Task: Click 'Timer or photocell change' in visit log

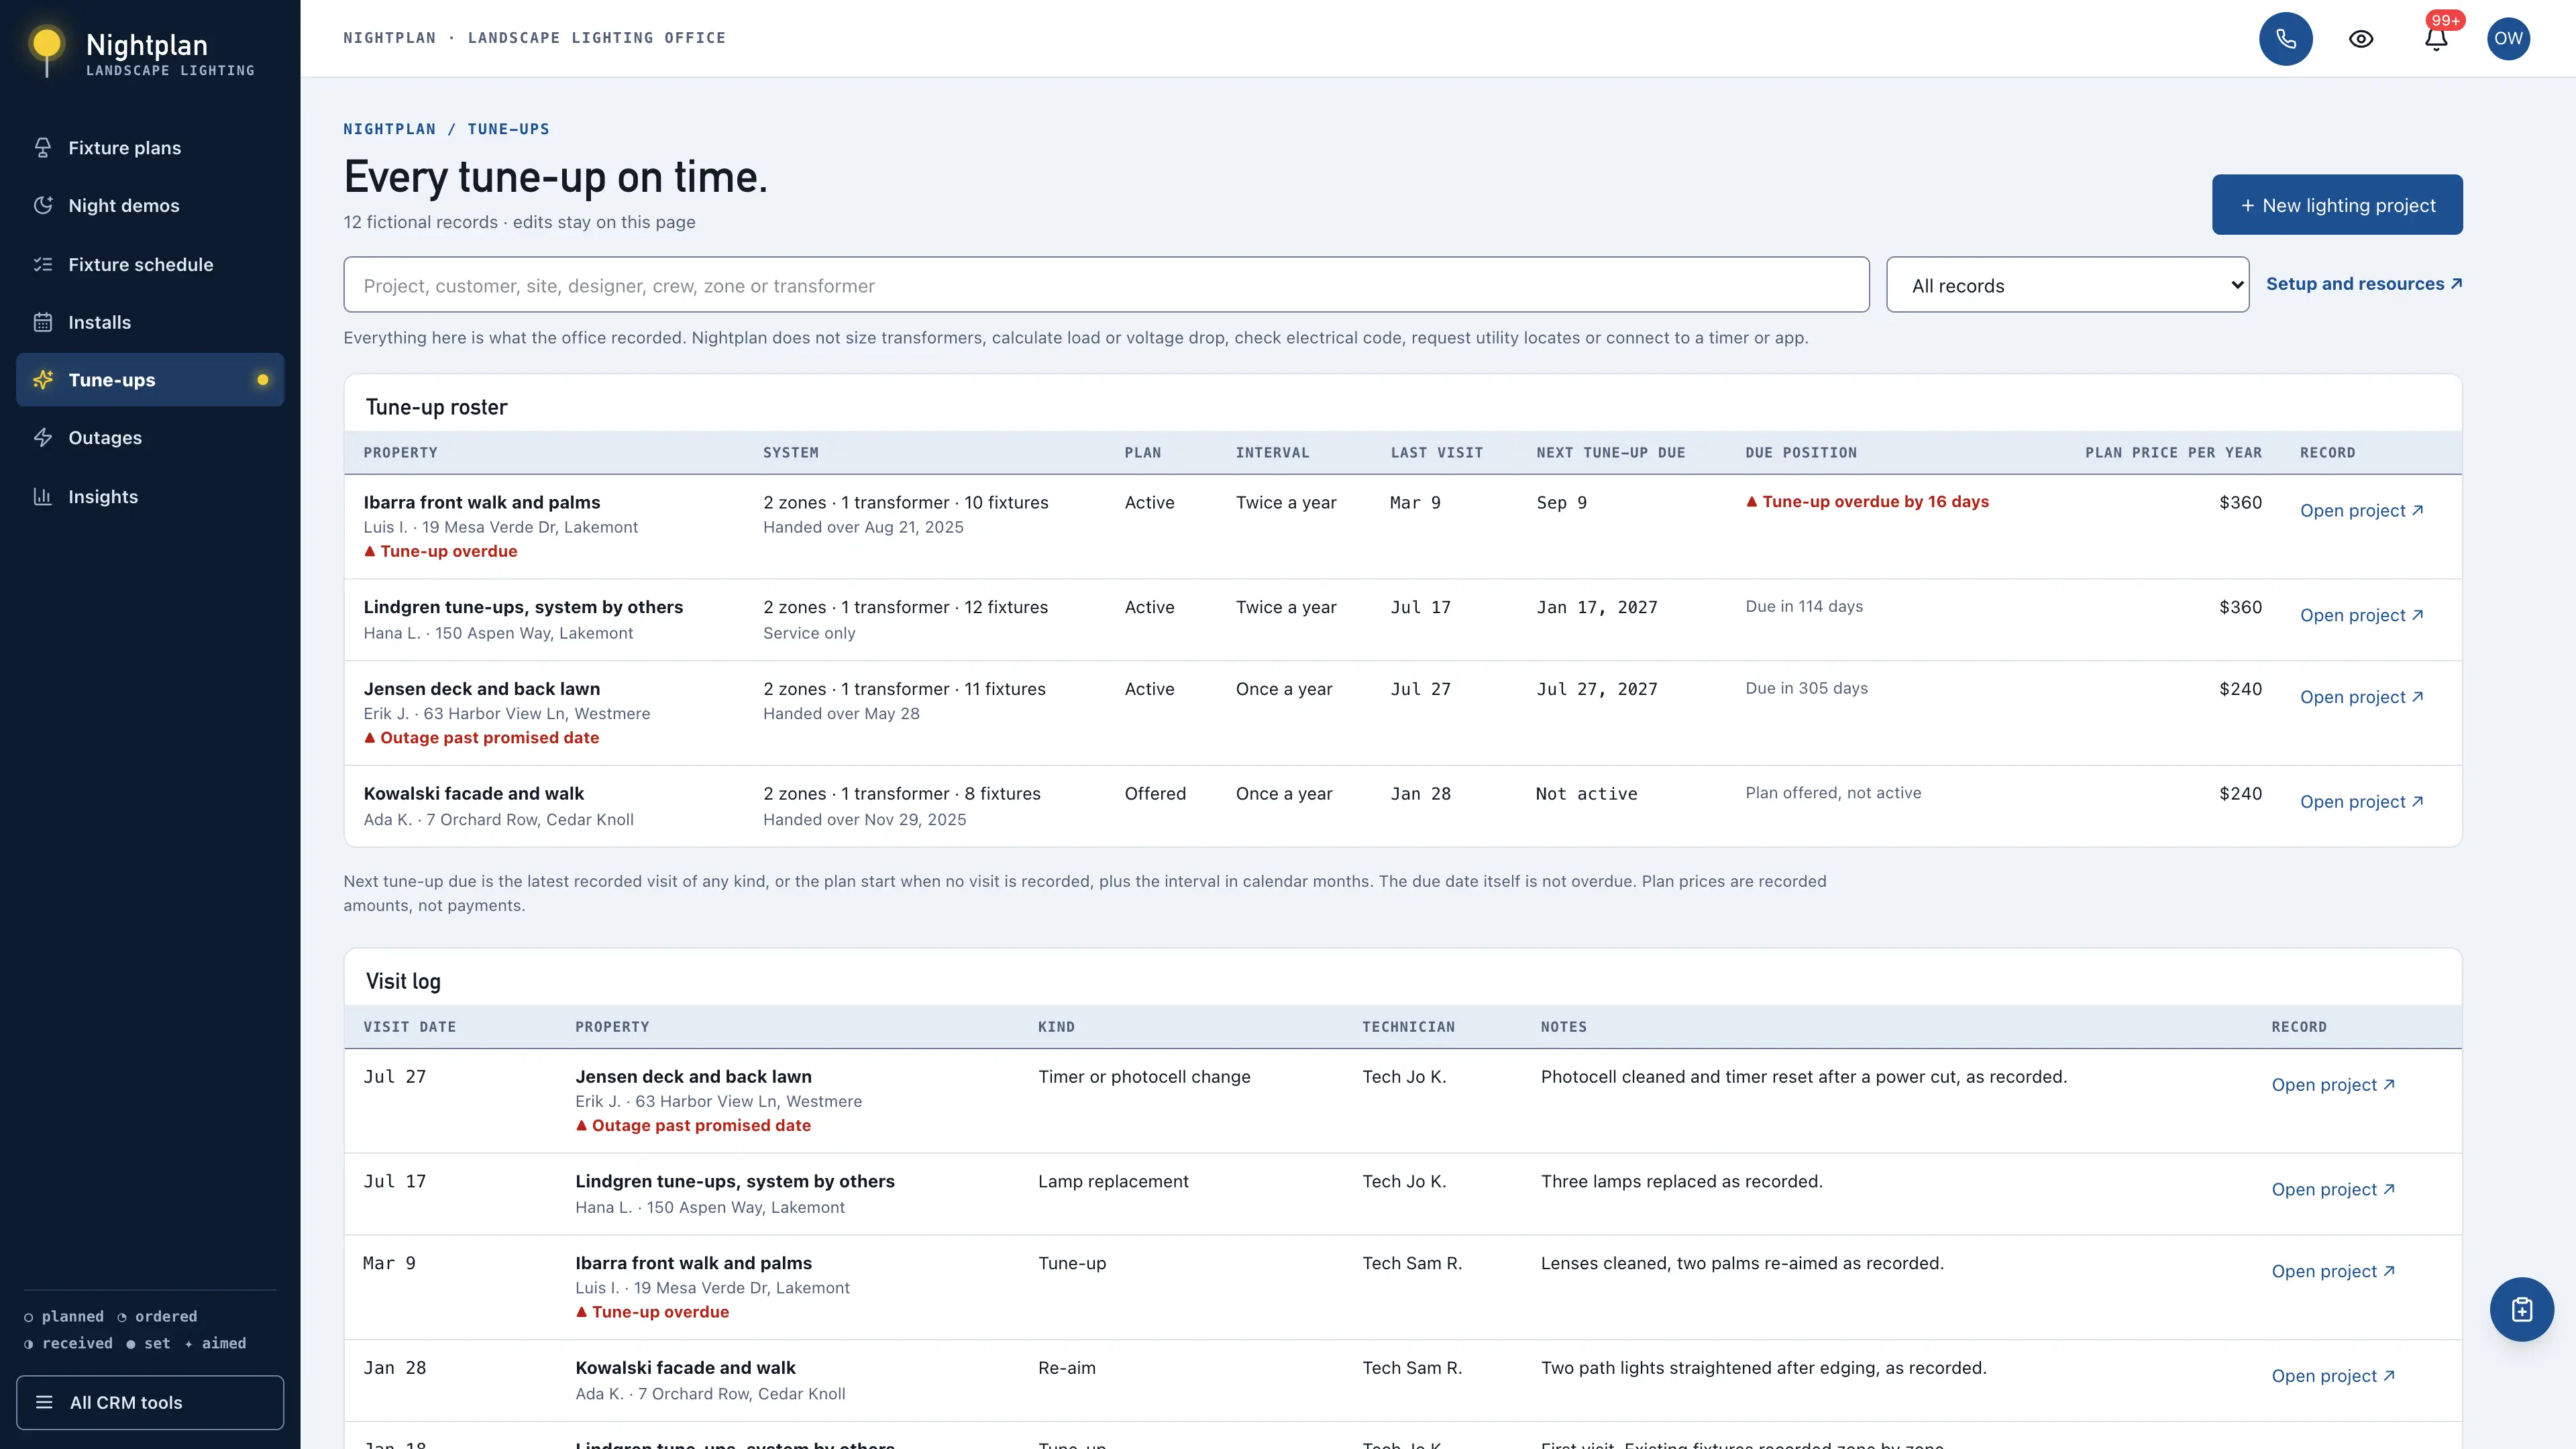Action: tap(1144, 1077)
